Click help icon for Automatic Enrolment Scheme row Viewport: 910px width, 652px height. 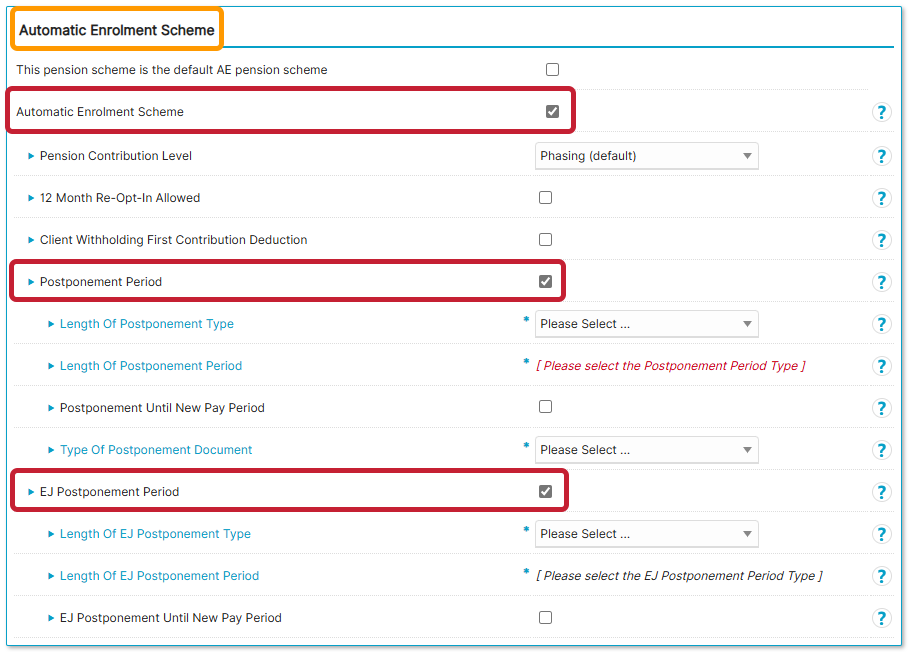click(x=881, y=112)
